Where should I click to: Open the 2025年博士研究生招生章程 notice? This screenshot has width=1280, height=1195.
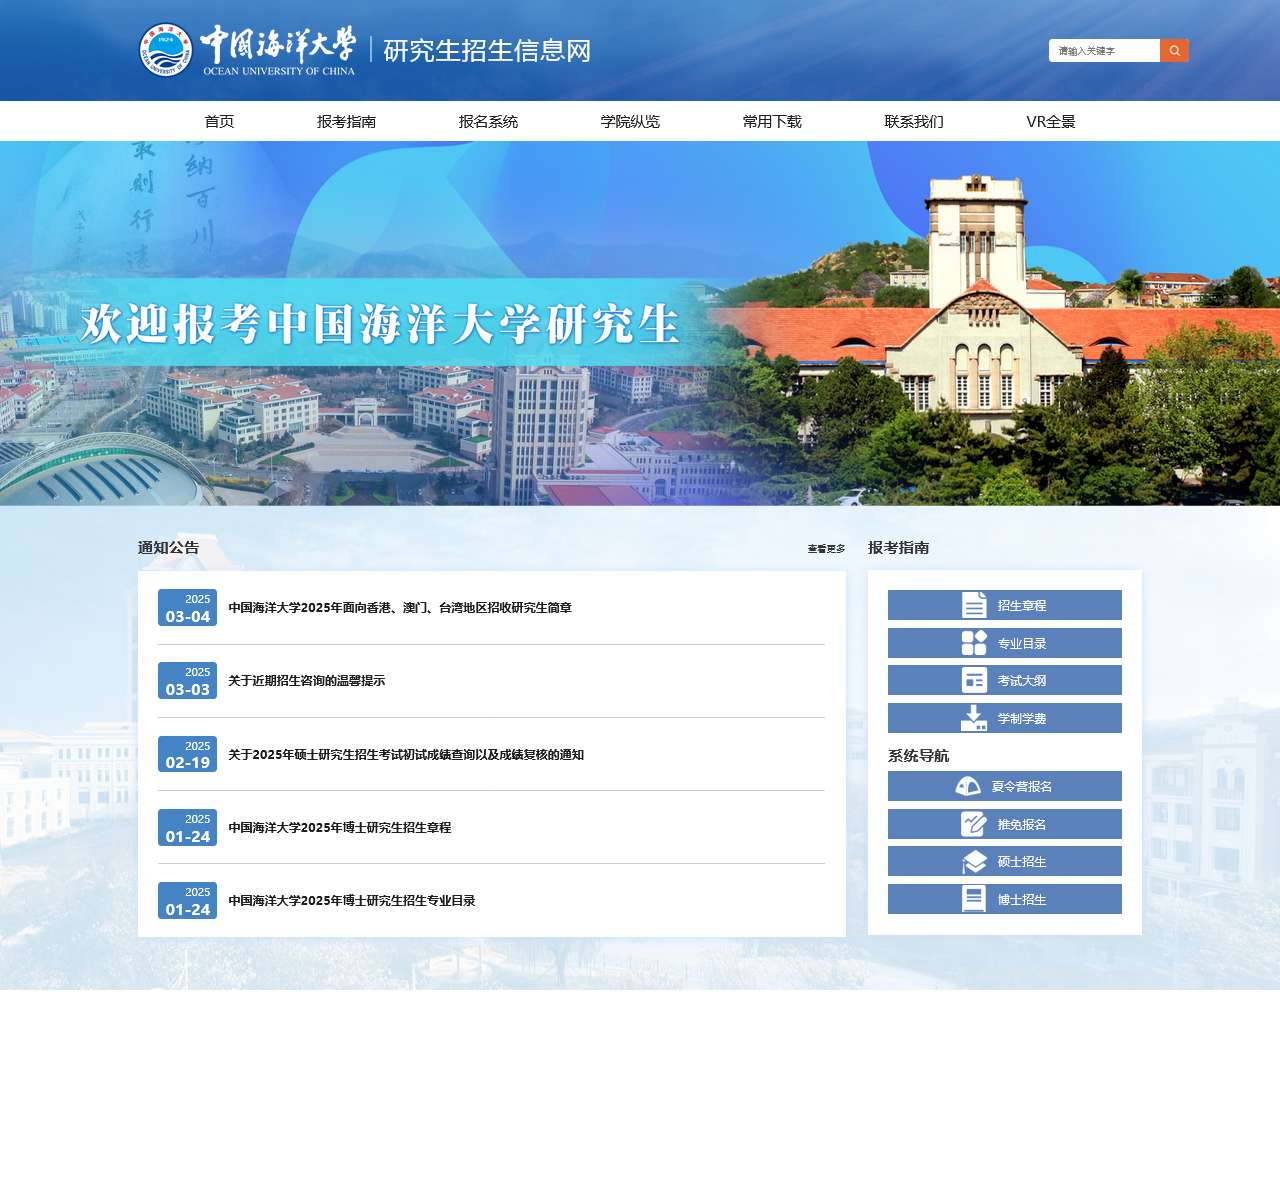pos(340,828)
